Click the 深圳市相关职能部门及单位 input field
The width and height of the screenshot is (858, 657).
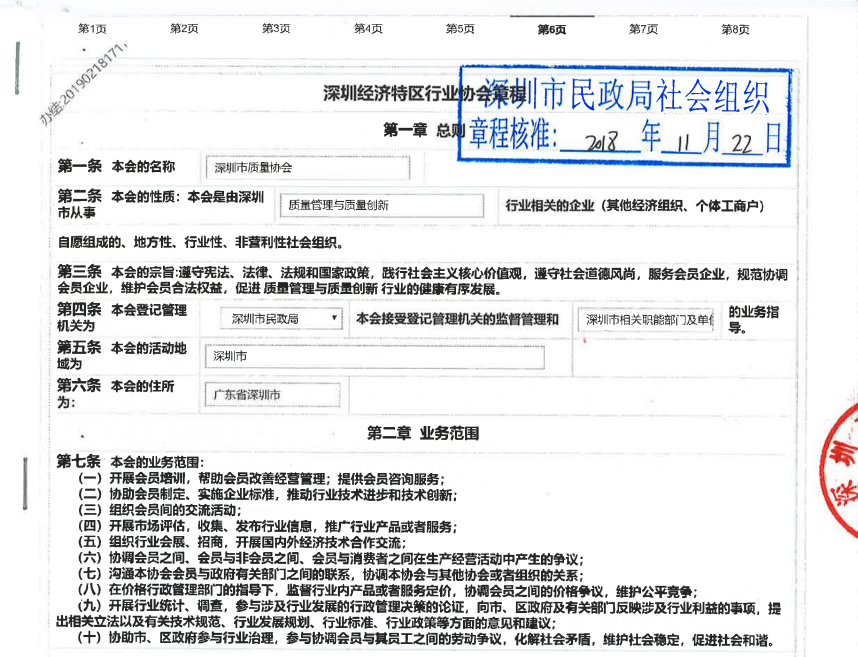click(x=646, y=319)
